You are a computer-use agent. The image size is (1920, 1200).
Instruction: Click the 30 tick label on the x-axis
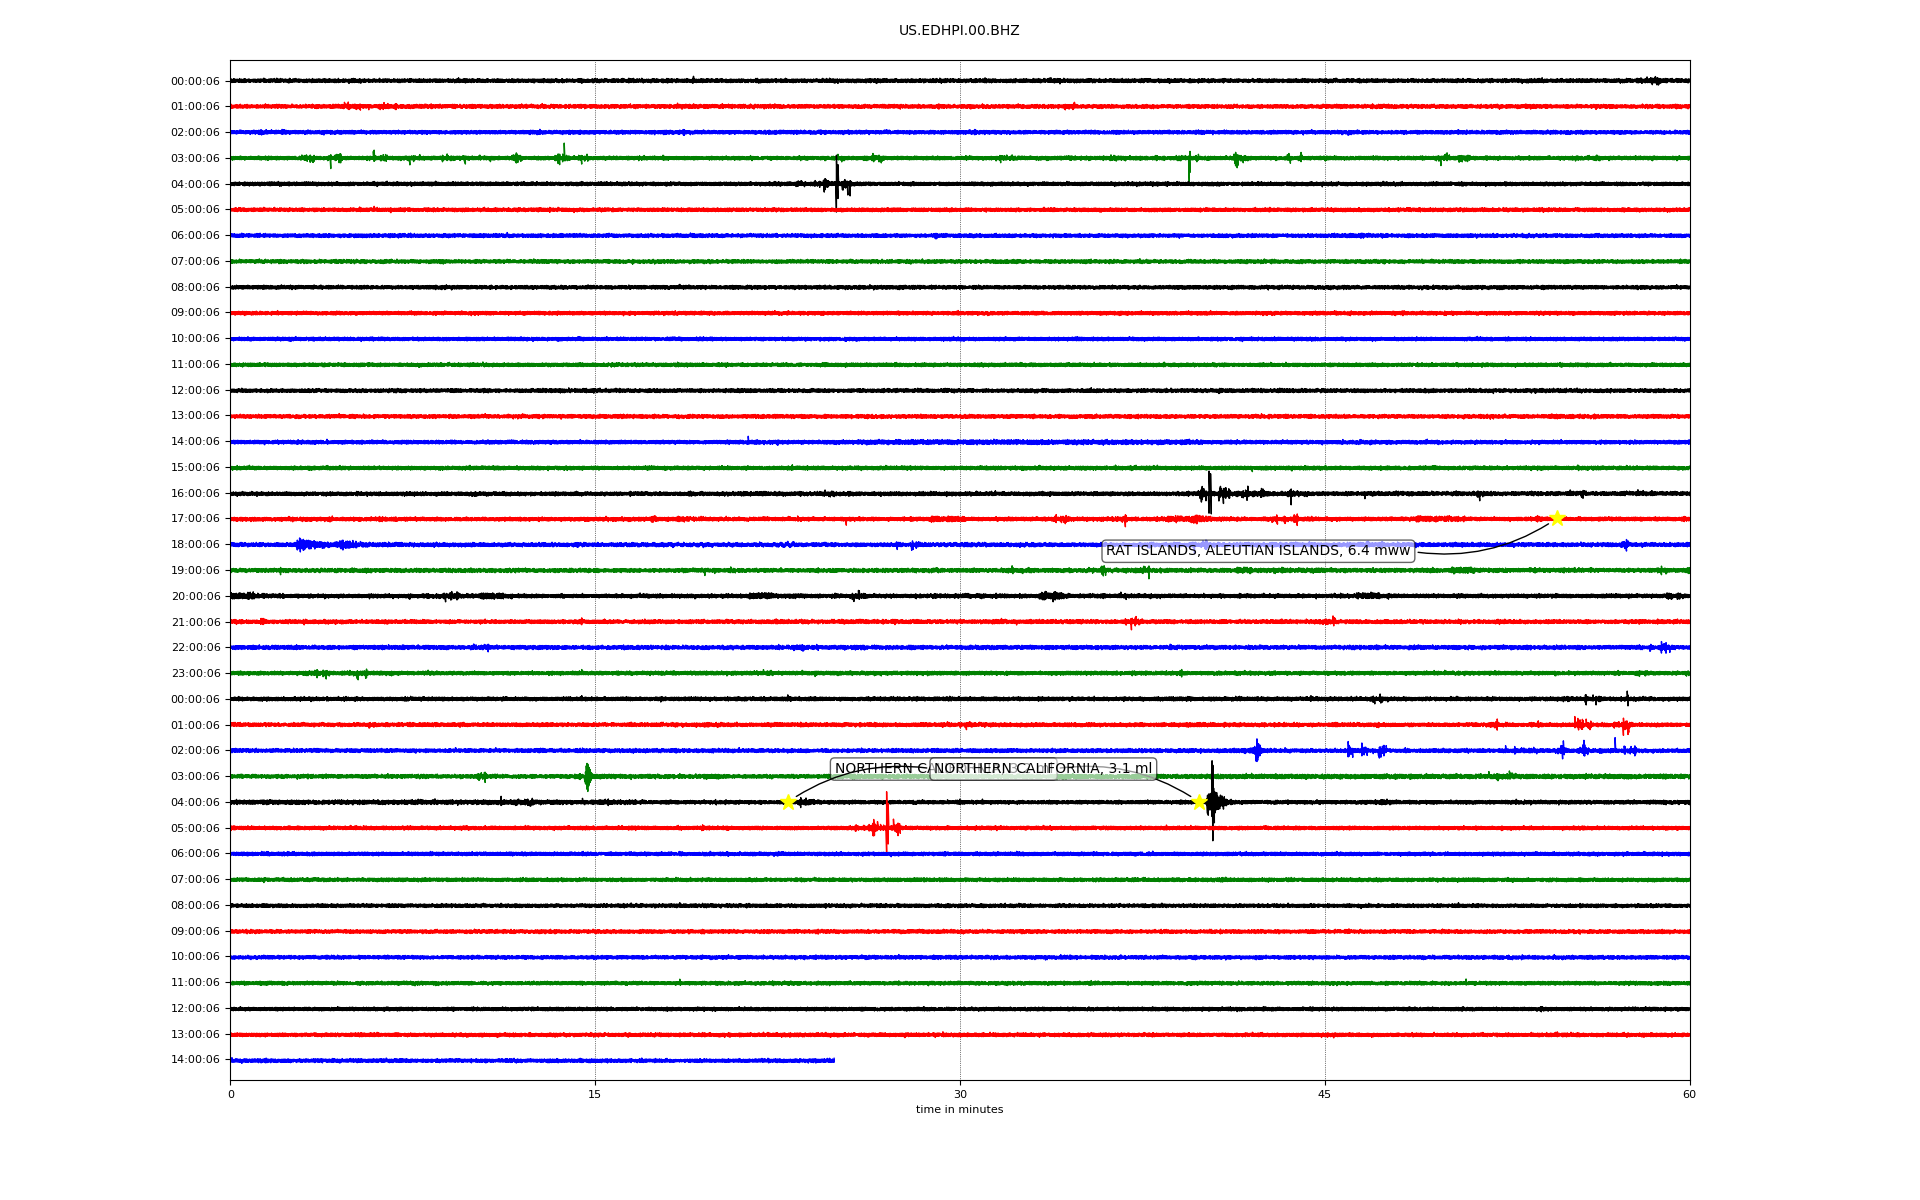[x=960, y=1094]
